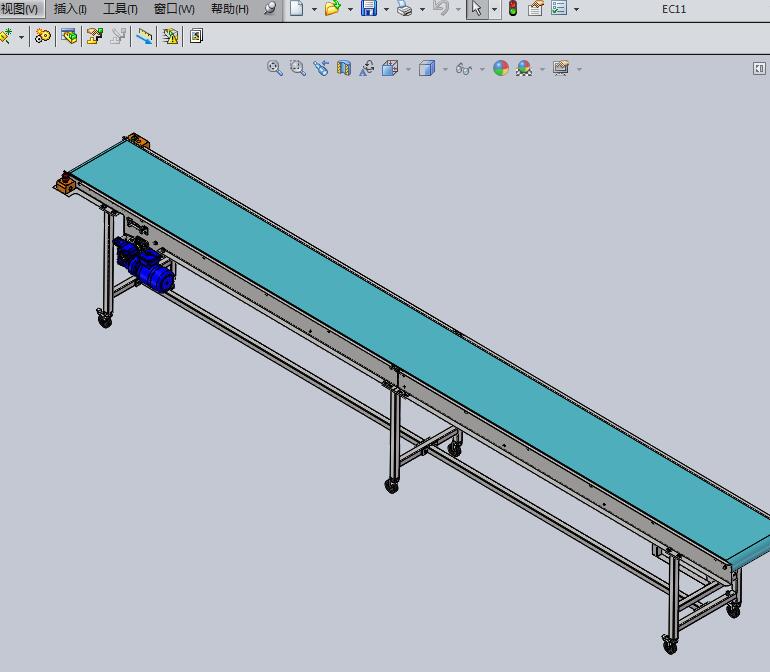Click the Previous View icon

[x=321, y=68]
